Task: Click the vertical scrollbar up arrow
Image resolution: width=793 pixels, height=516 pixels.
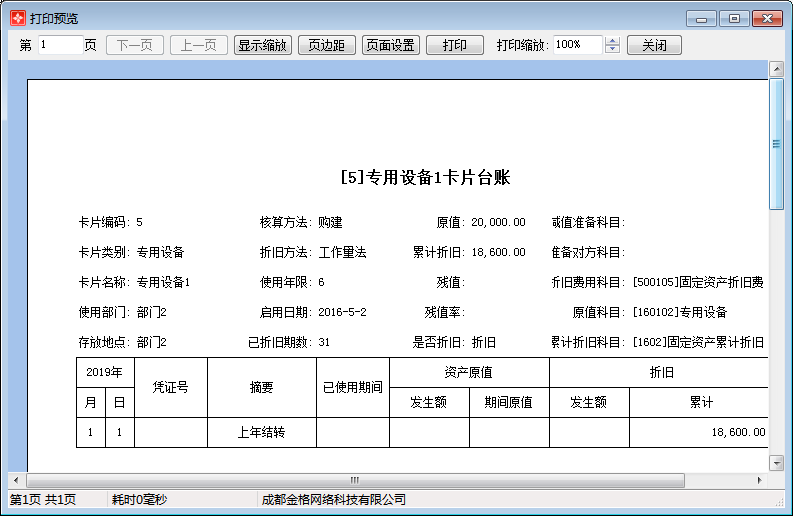Action: (776, 69)
